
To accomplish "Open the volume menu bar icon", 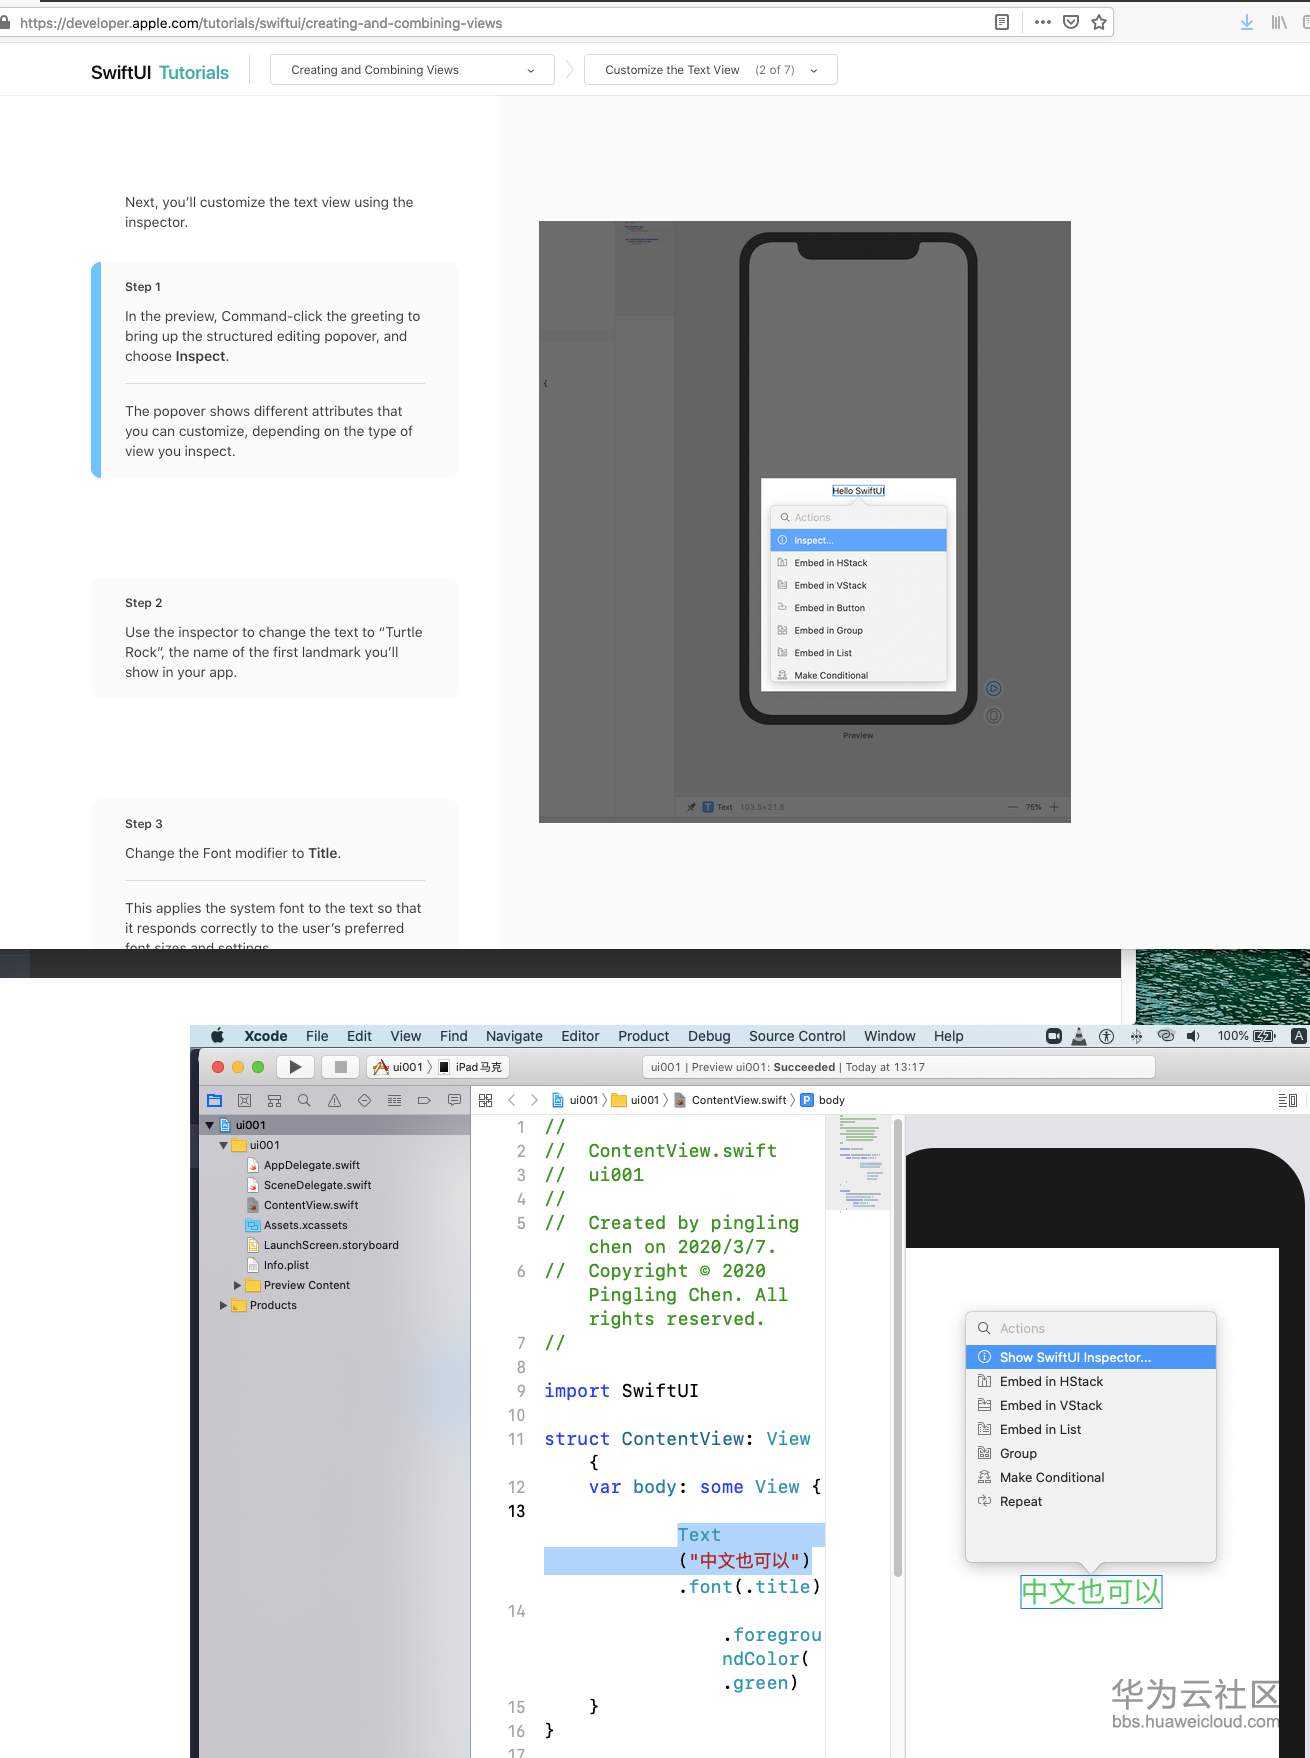I will (x=1193, y=1036).
